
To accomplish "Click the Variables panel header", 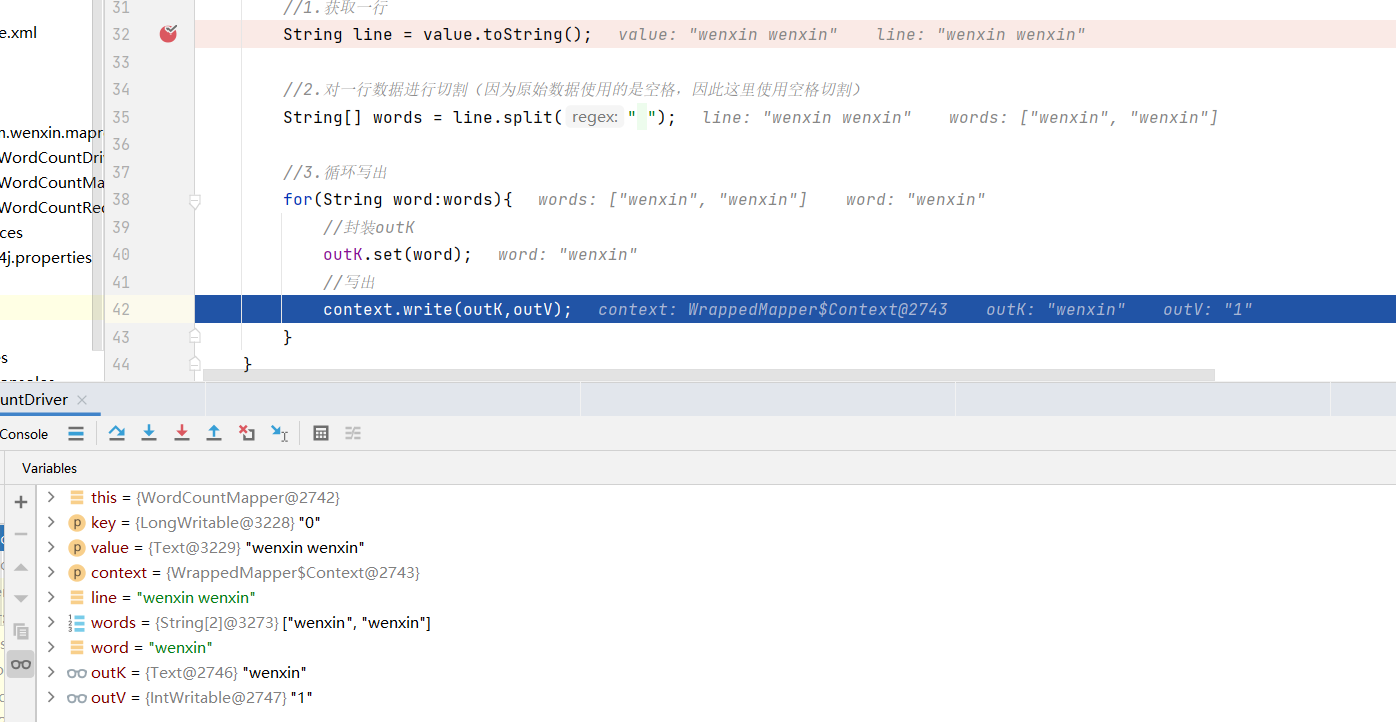I will tap(49, 468).
